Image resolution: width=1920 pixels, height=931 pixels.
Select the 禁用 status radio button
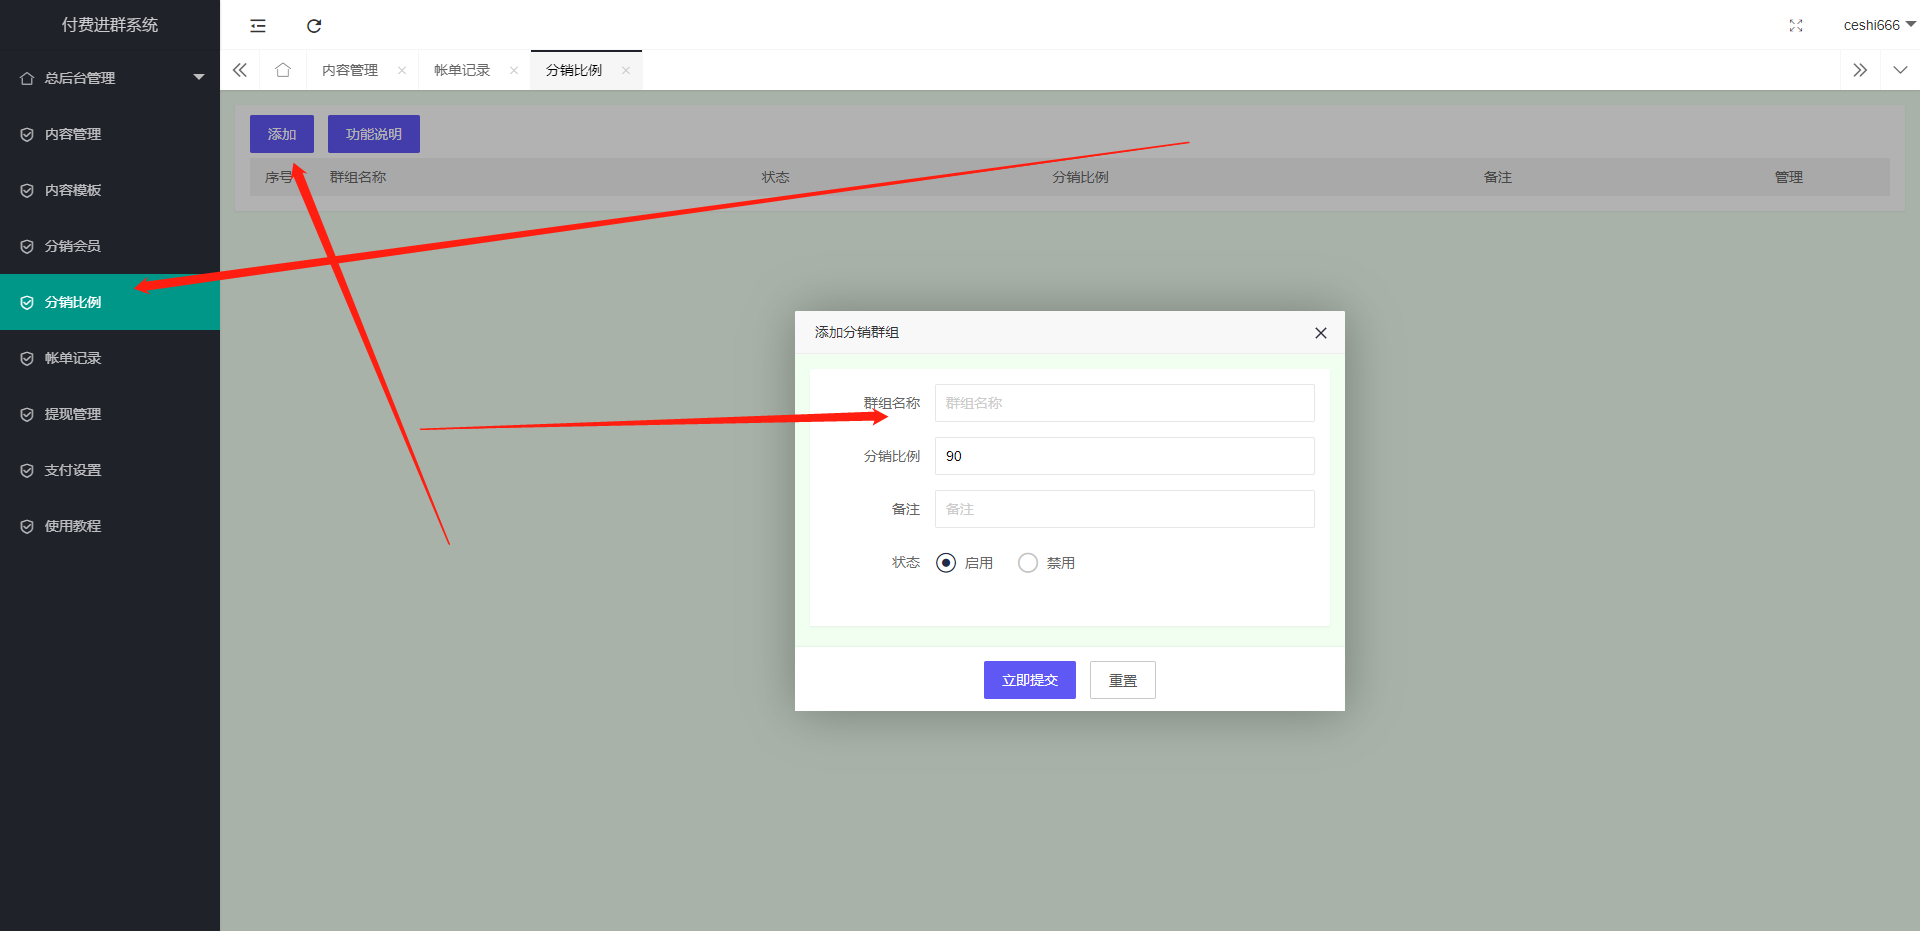(1028, 563)
